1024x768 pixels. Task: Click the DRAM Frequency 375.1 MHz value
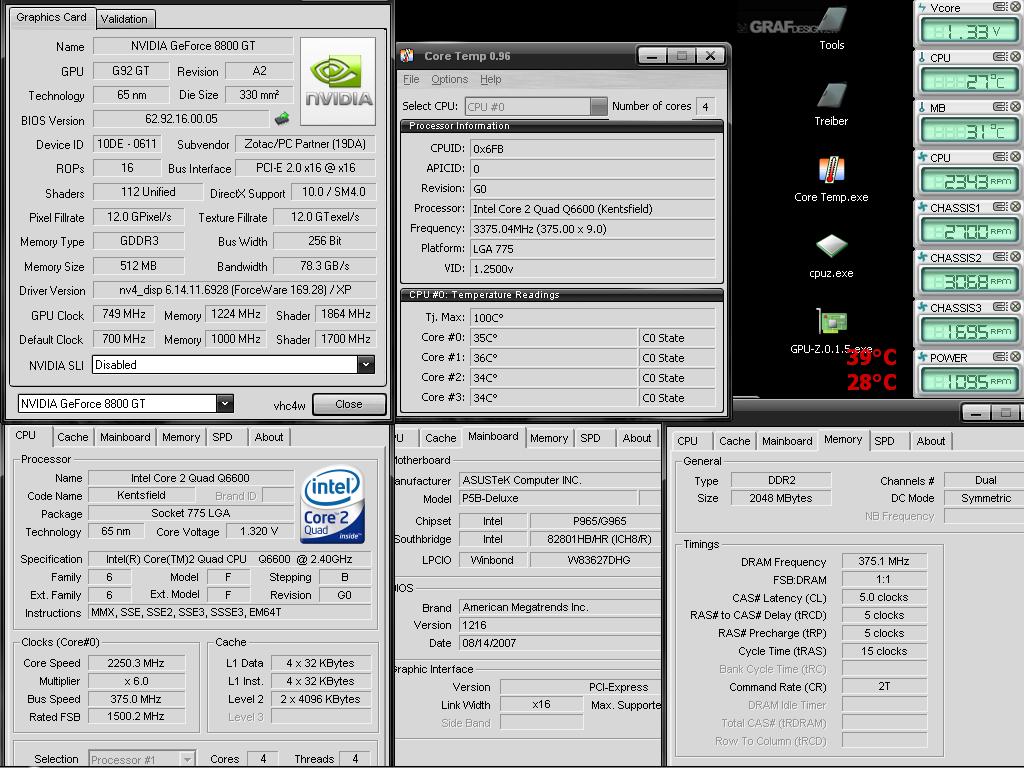884,561
